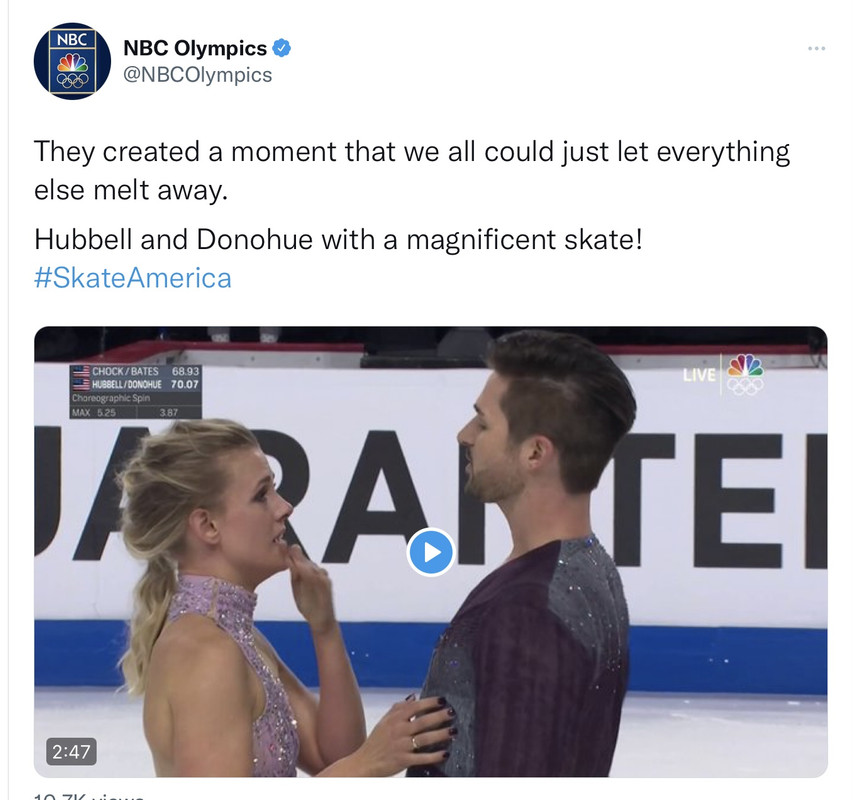Screen dimensions: 853x800
Task: Select the Chock/Bates 68.93 score row
Action: click(x=136, y=371)
